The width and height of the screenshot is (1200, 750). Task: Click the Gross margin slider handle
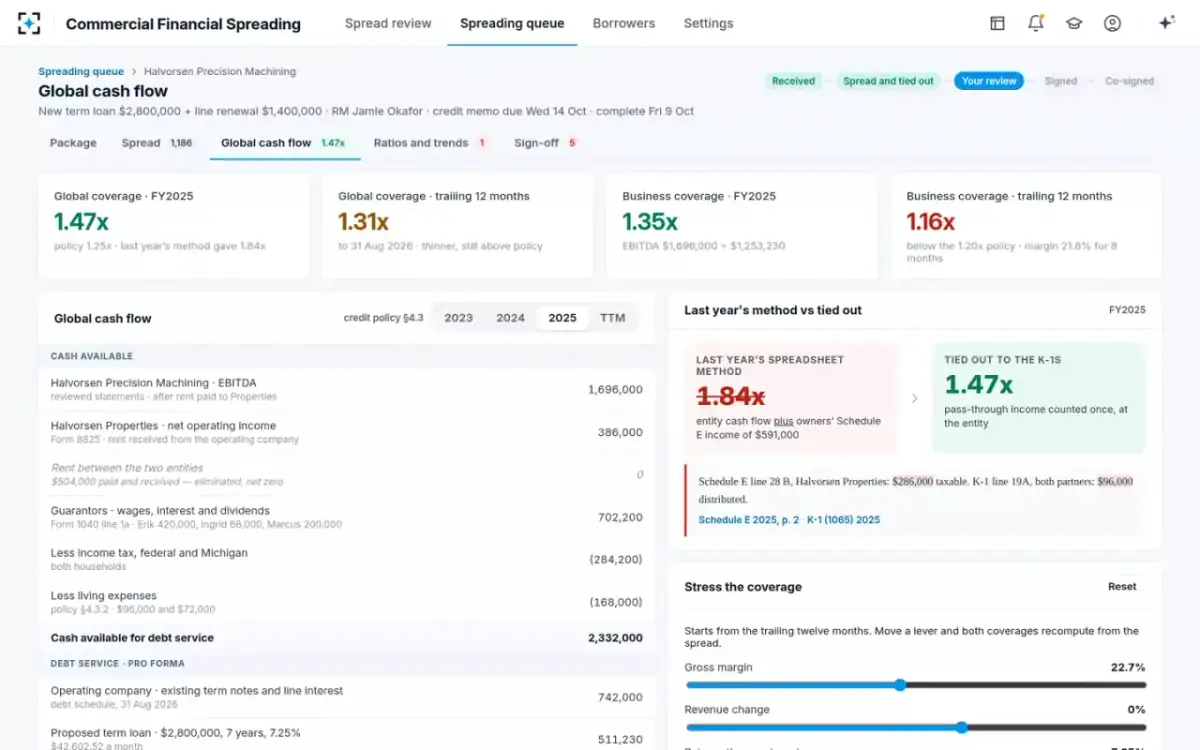[x=899, y=685]
